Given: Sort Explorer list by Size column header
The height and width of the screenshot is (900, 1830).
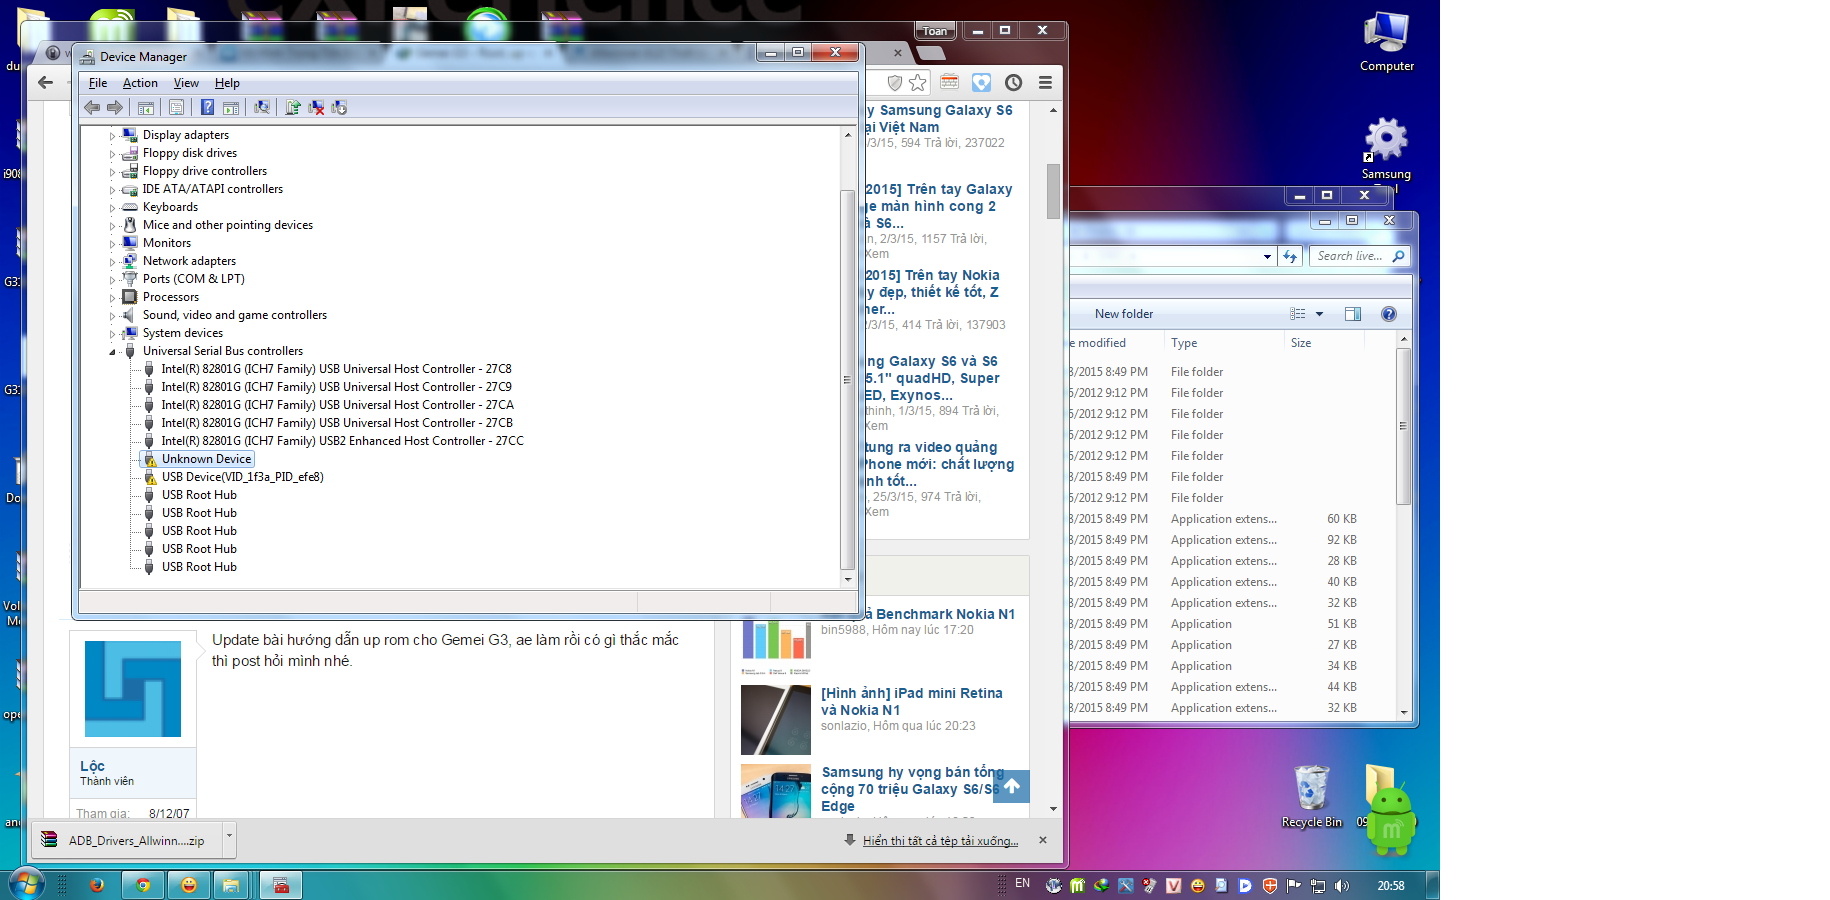Looking at the screenshot, I should pyautogui.click(x=1301, y=343).
